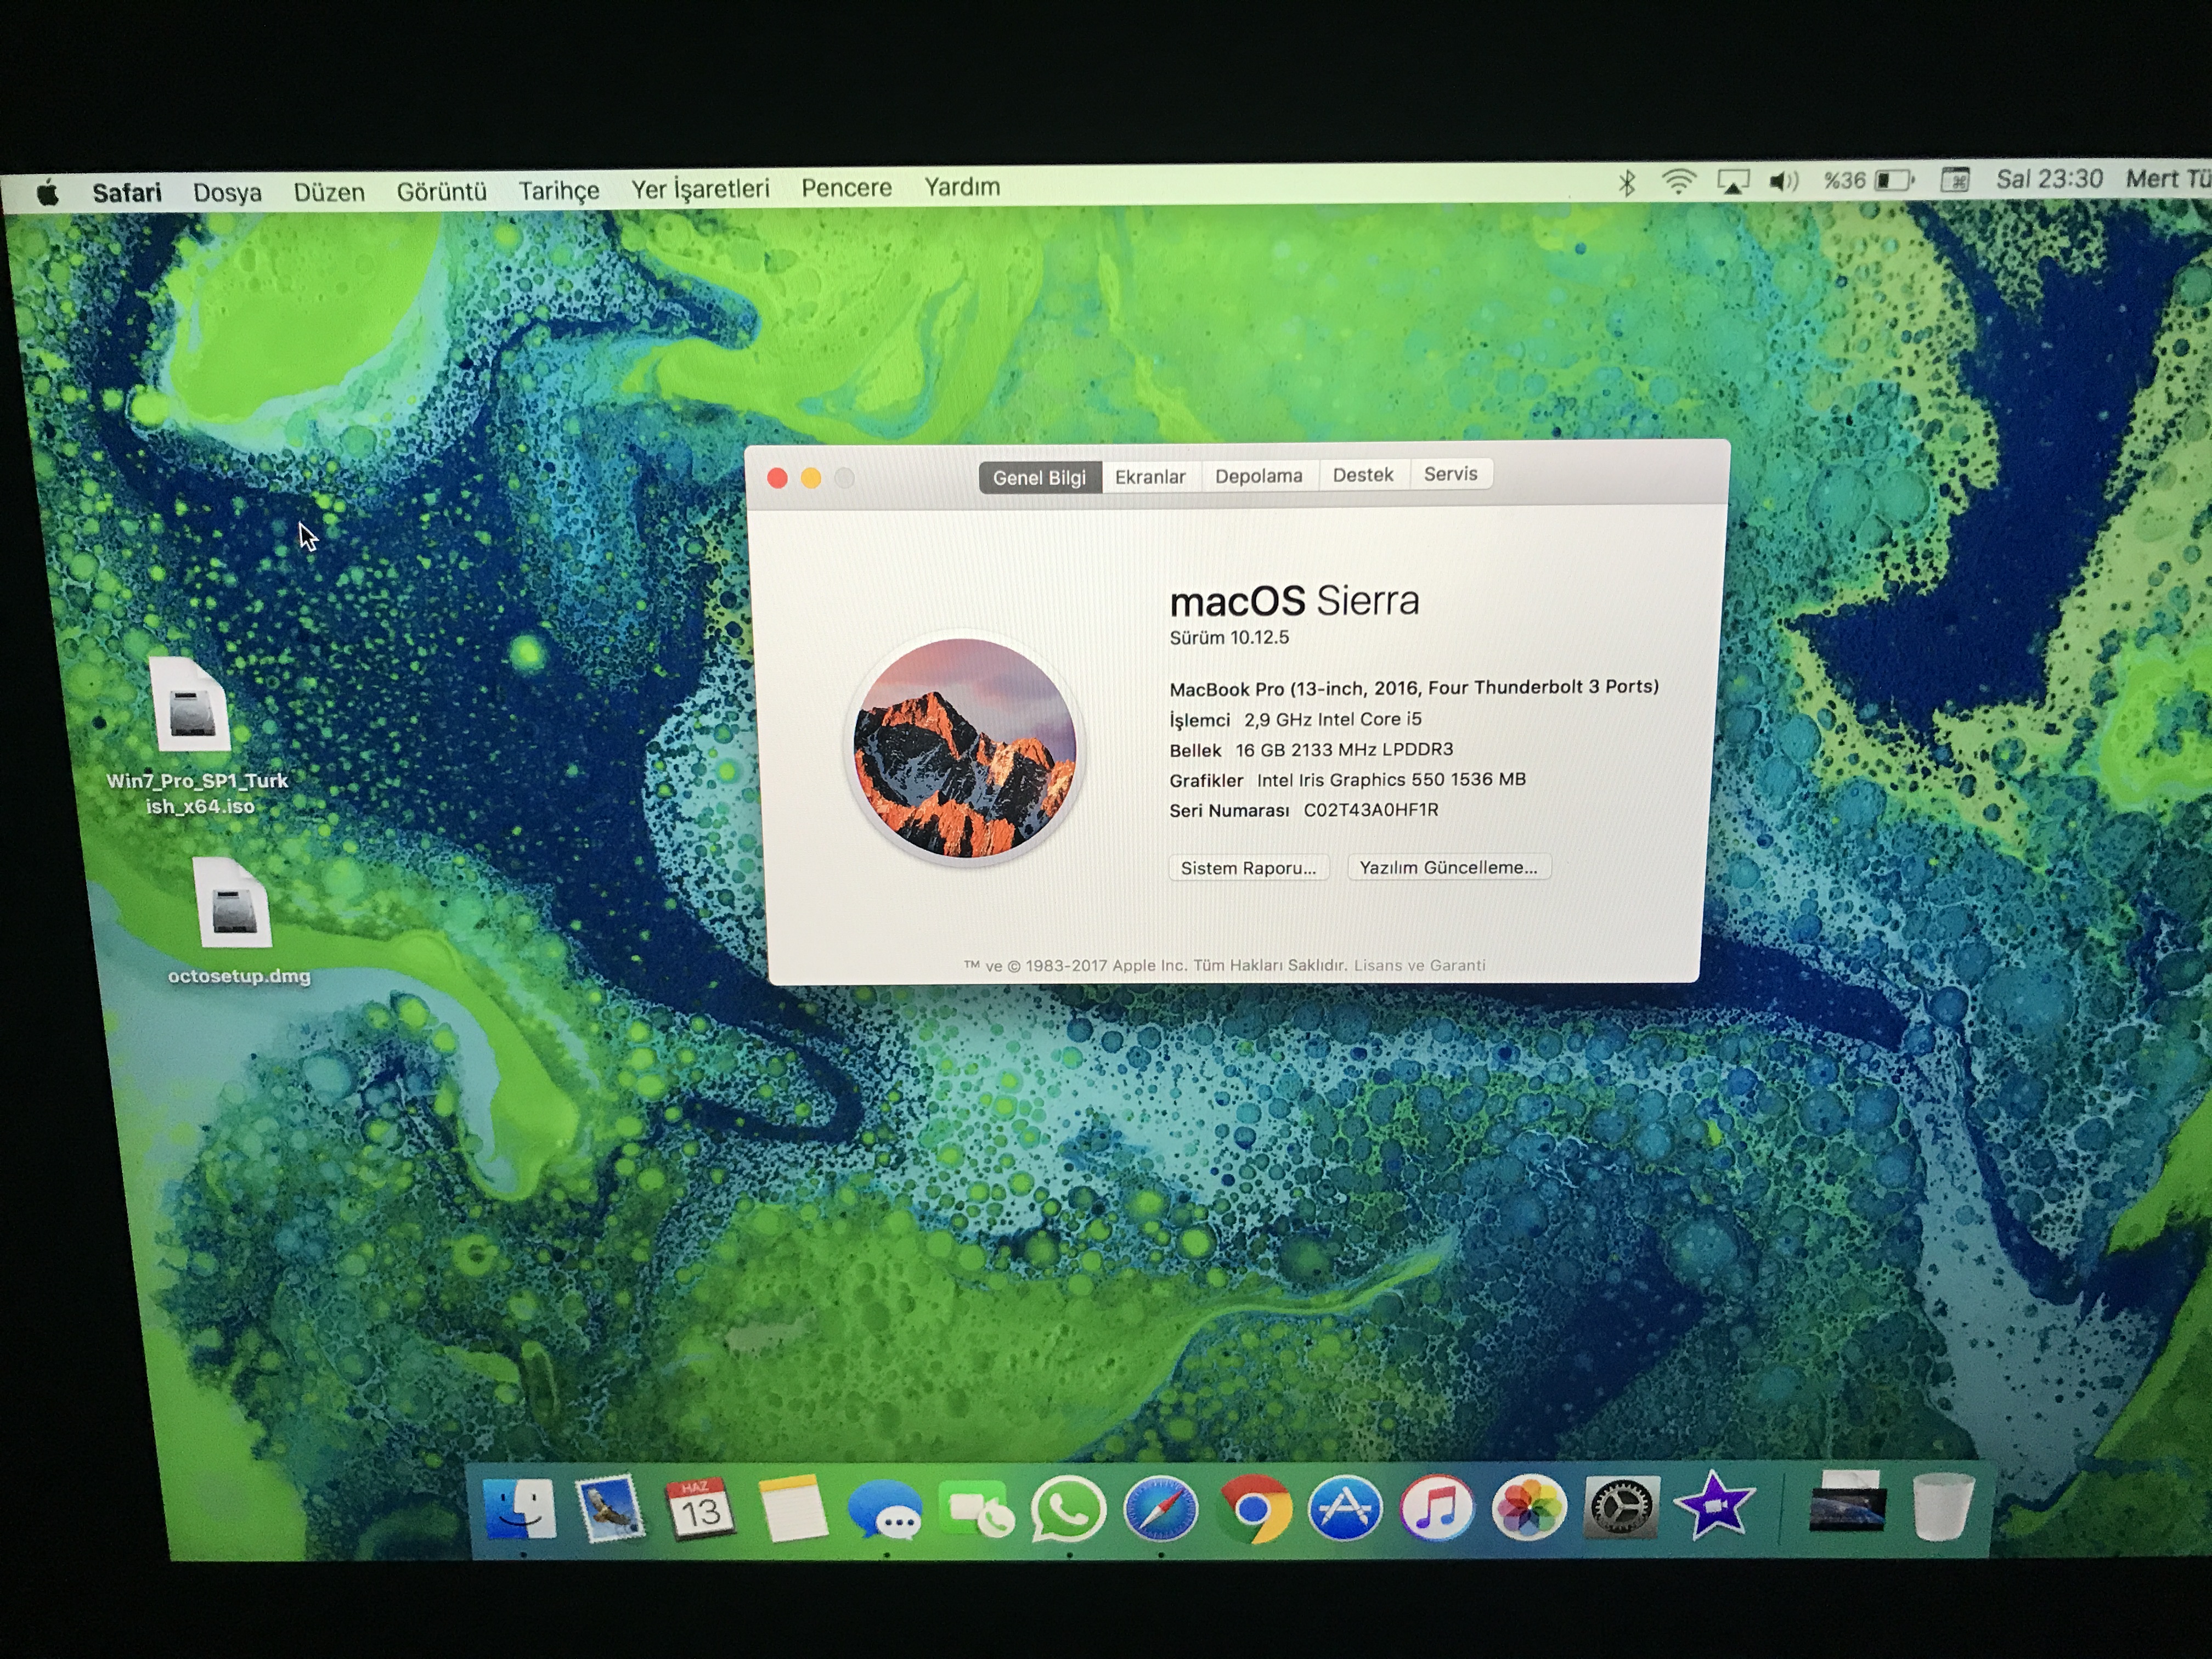This screenshot has width=2212, height=1659.
Task: Launch WhatsApp from the dock
Action: (x=1069, y=1509)
